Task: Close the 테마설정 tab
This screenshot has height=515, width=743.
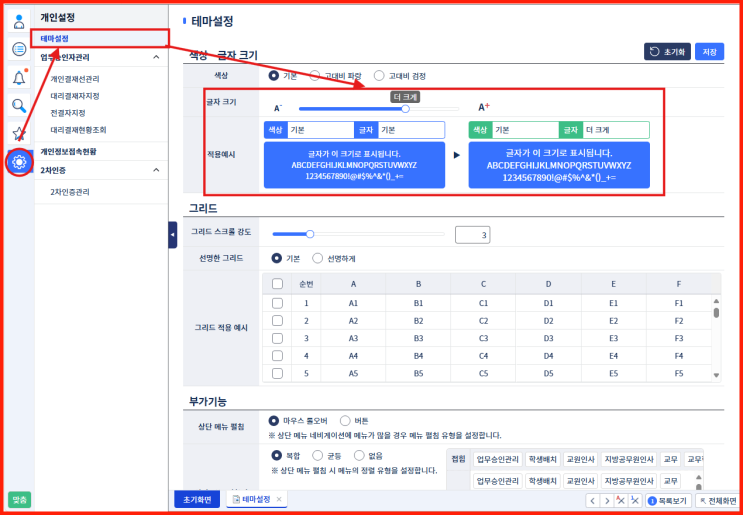Action: click(x=279, y=499)
